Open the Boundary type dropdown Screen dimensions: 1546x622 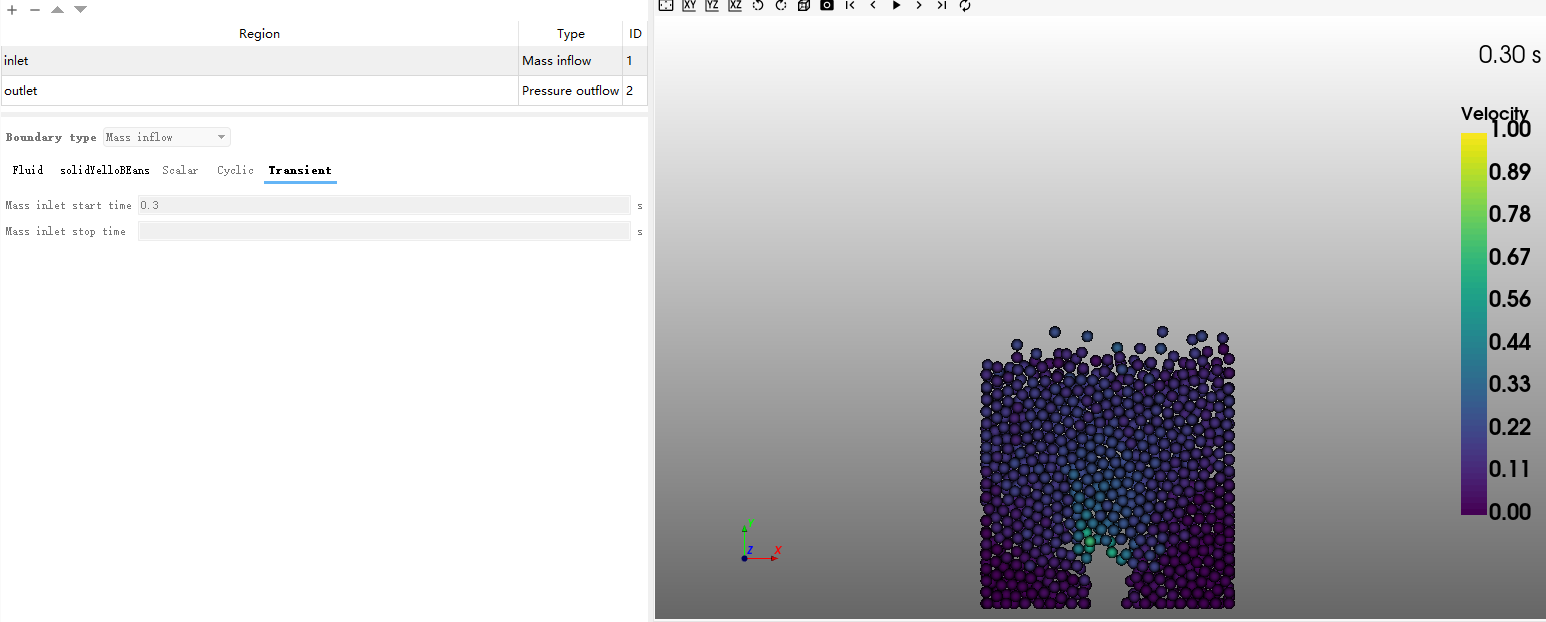click(167, 137)
